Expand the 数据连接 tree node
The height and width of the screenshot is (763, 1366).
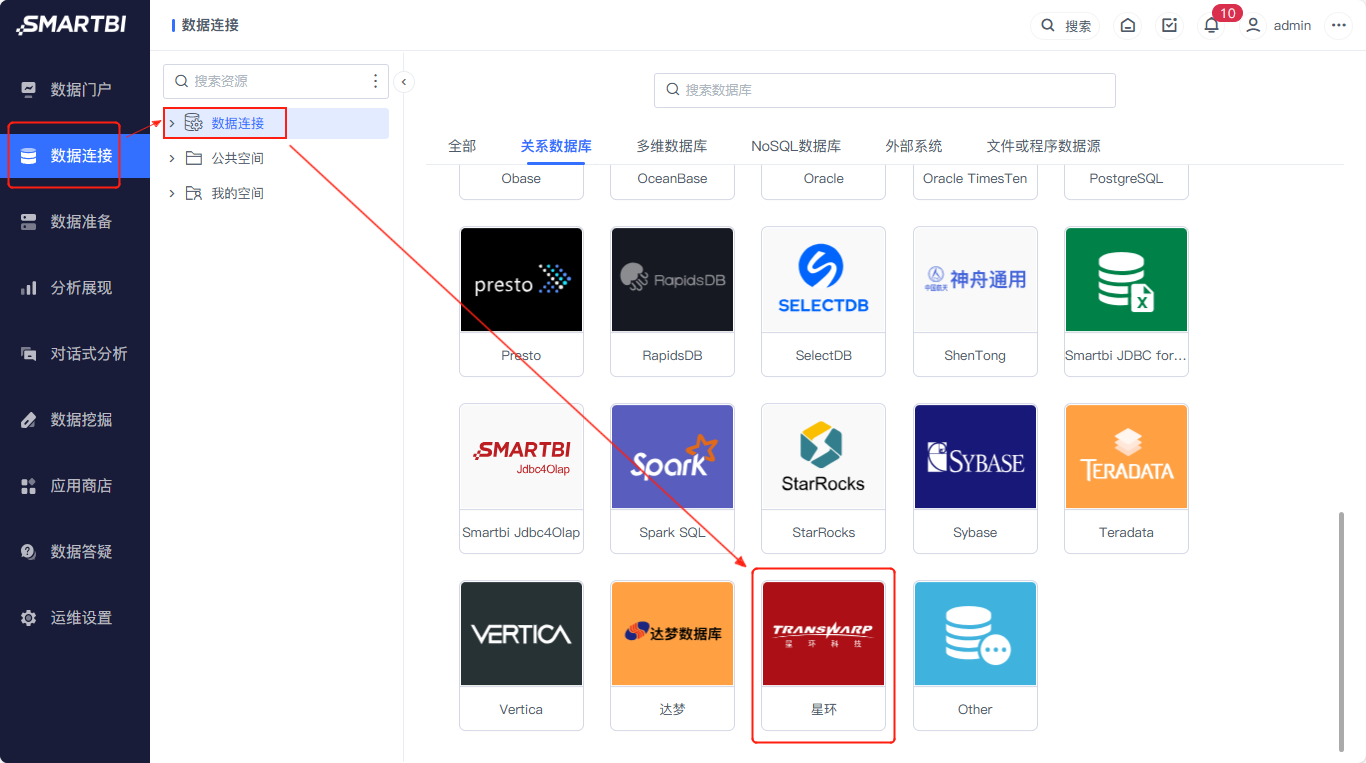coord(172,123)
